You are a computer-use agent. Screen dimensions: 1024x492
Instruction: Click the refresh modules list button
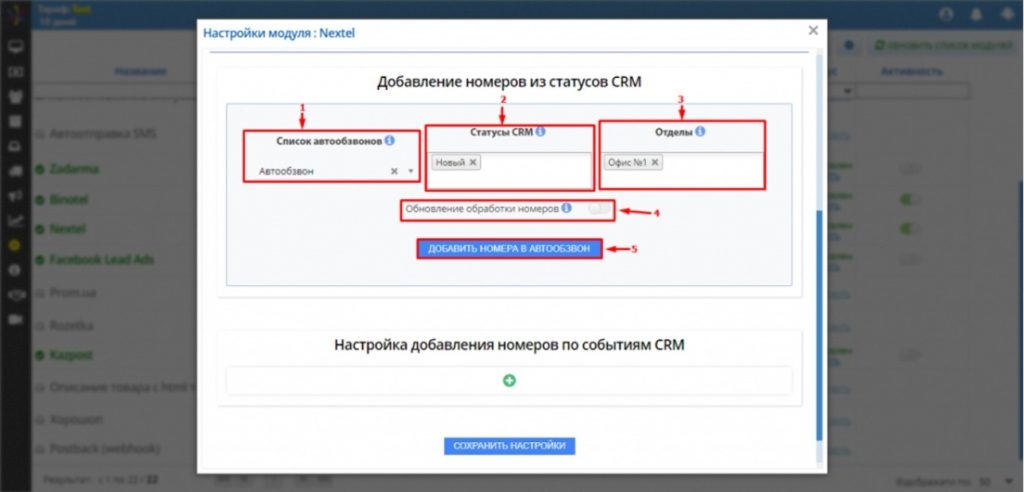point(942,45)
